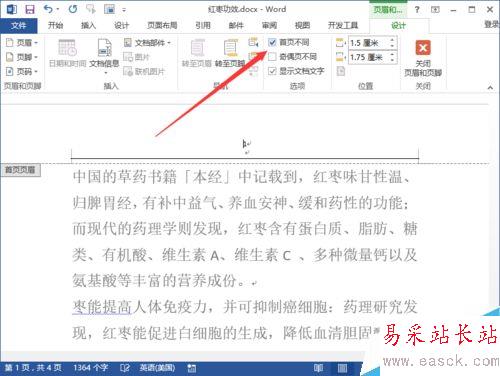Click 转至页脚 (Go to Footer)
Viewport: 500px width, 376px height.
(x=230, y=53)
